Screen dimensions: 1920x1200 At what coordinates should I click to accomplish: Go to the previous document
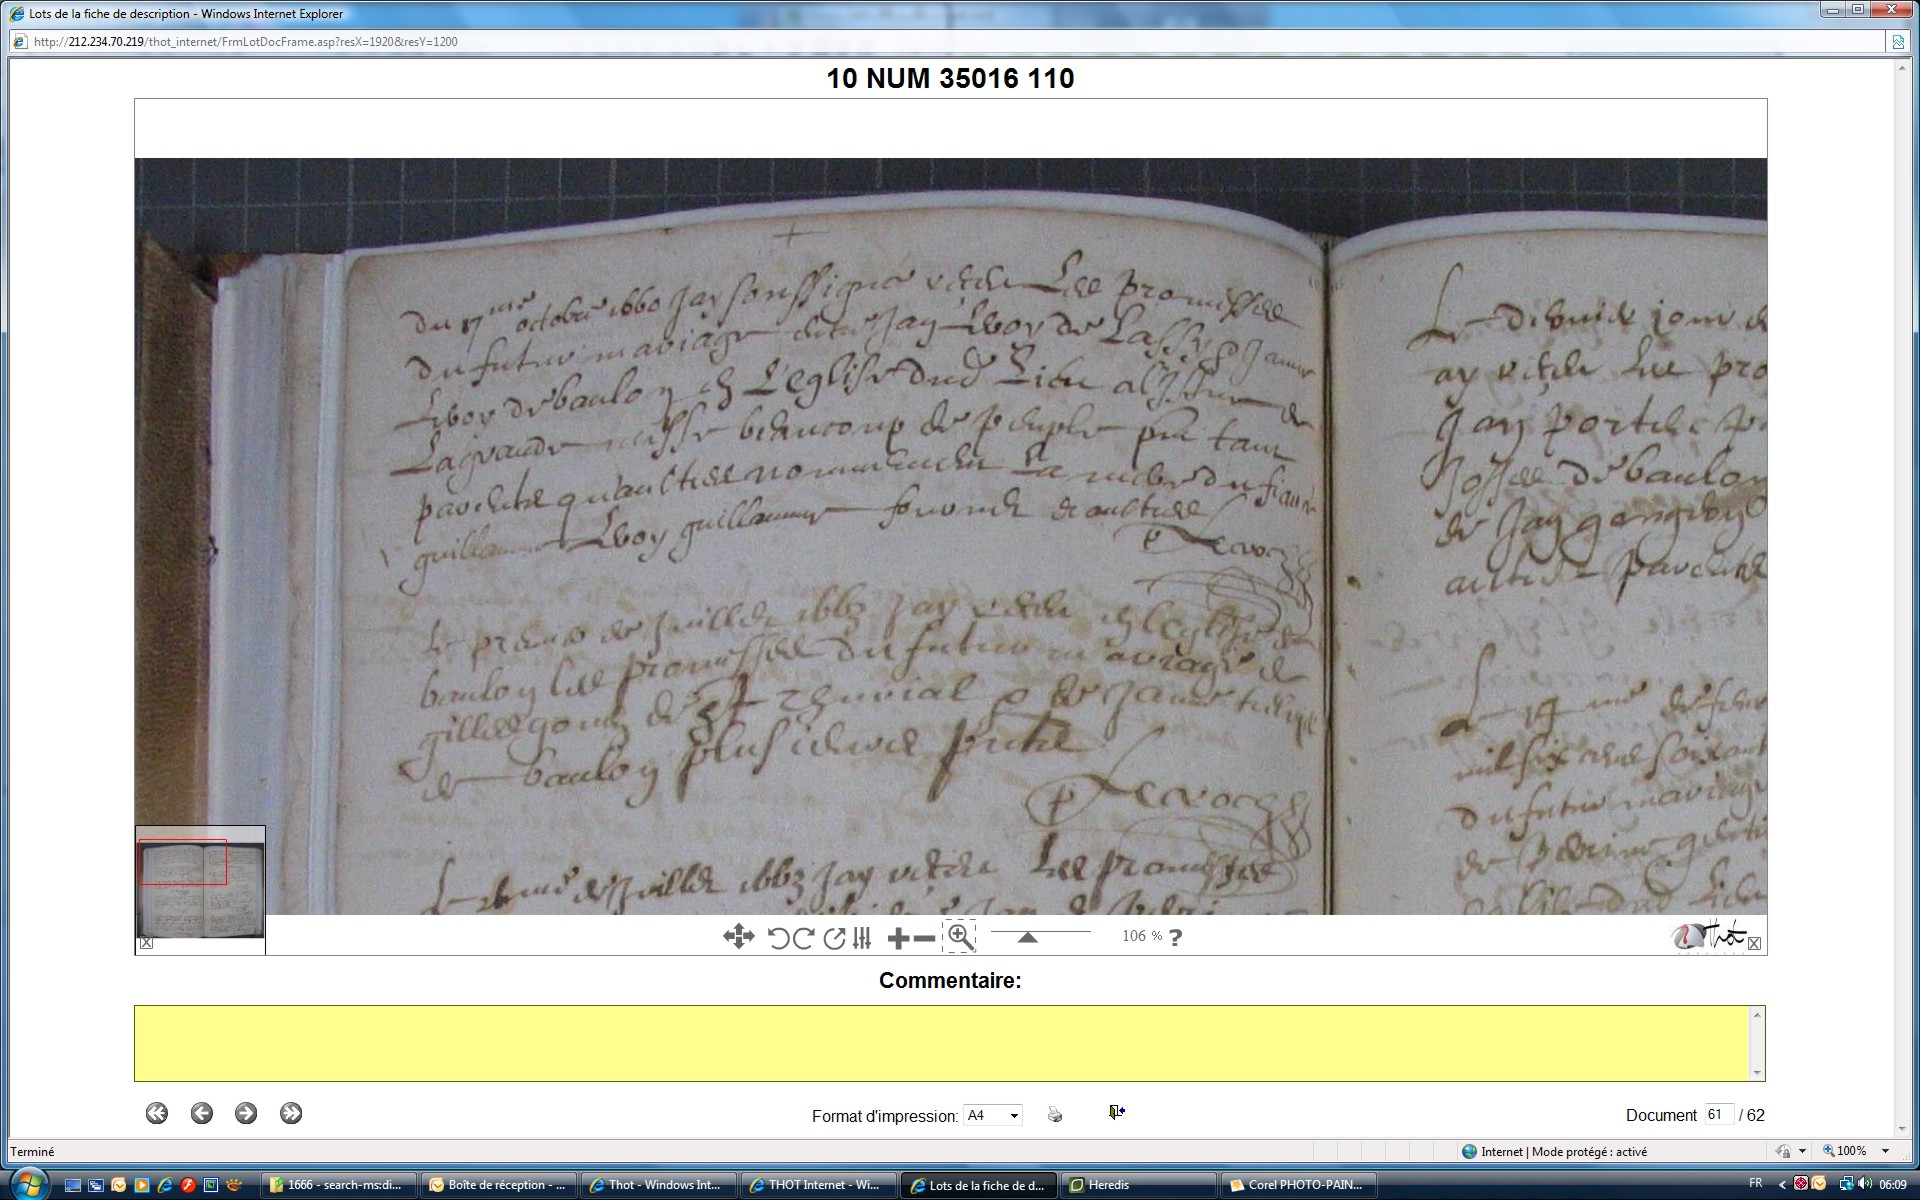pyautogui.click(x=202, y=1113)
